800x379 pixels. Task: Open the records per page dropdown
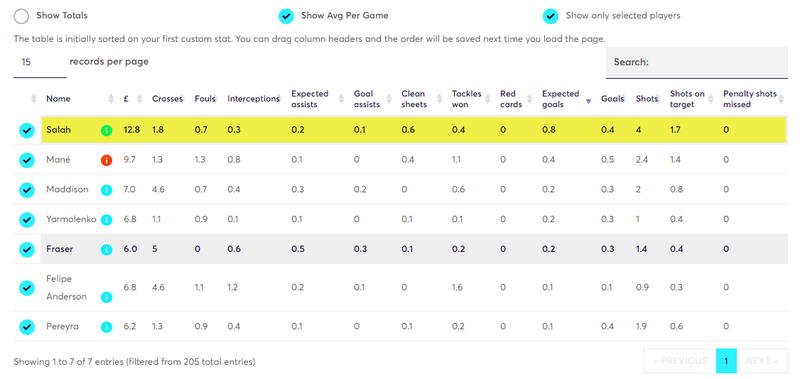[40, 63]
